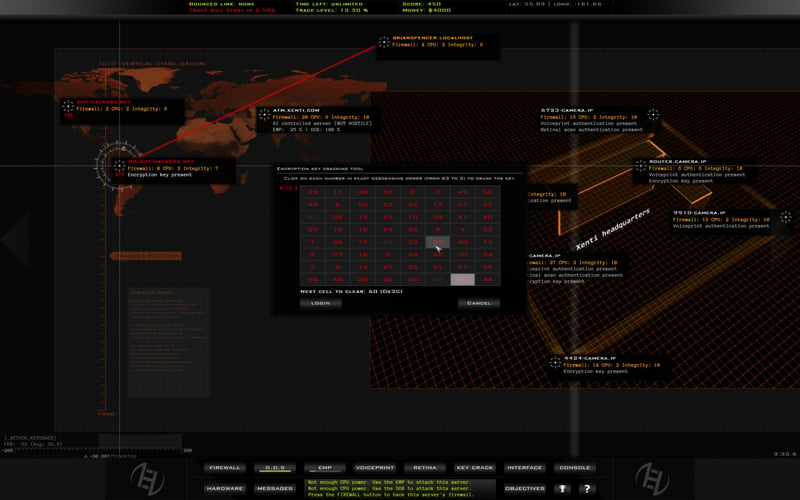The height and width of the screenshot is (500, 800).
Task: Click cell 17 in the key grid
Action: pos(363,242)
